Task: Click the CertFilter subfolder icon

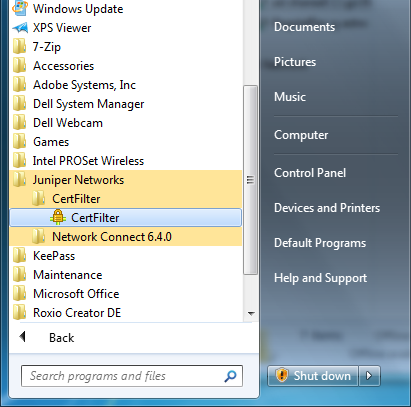Action: 39,199
